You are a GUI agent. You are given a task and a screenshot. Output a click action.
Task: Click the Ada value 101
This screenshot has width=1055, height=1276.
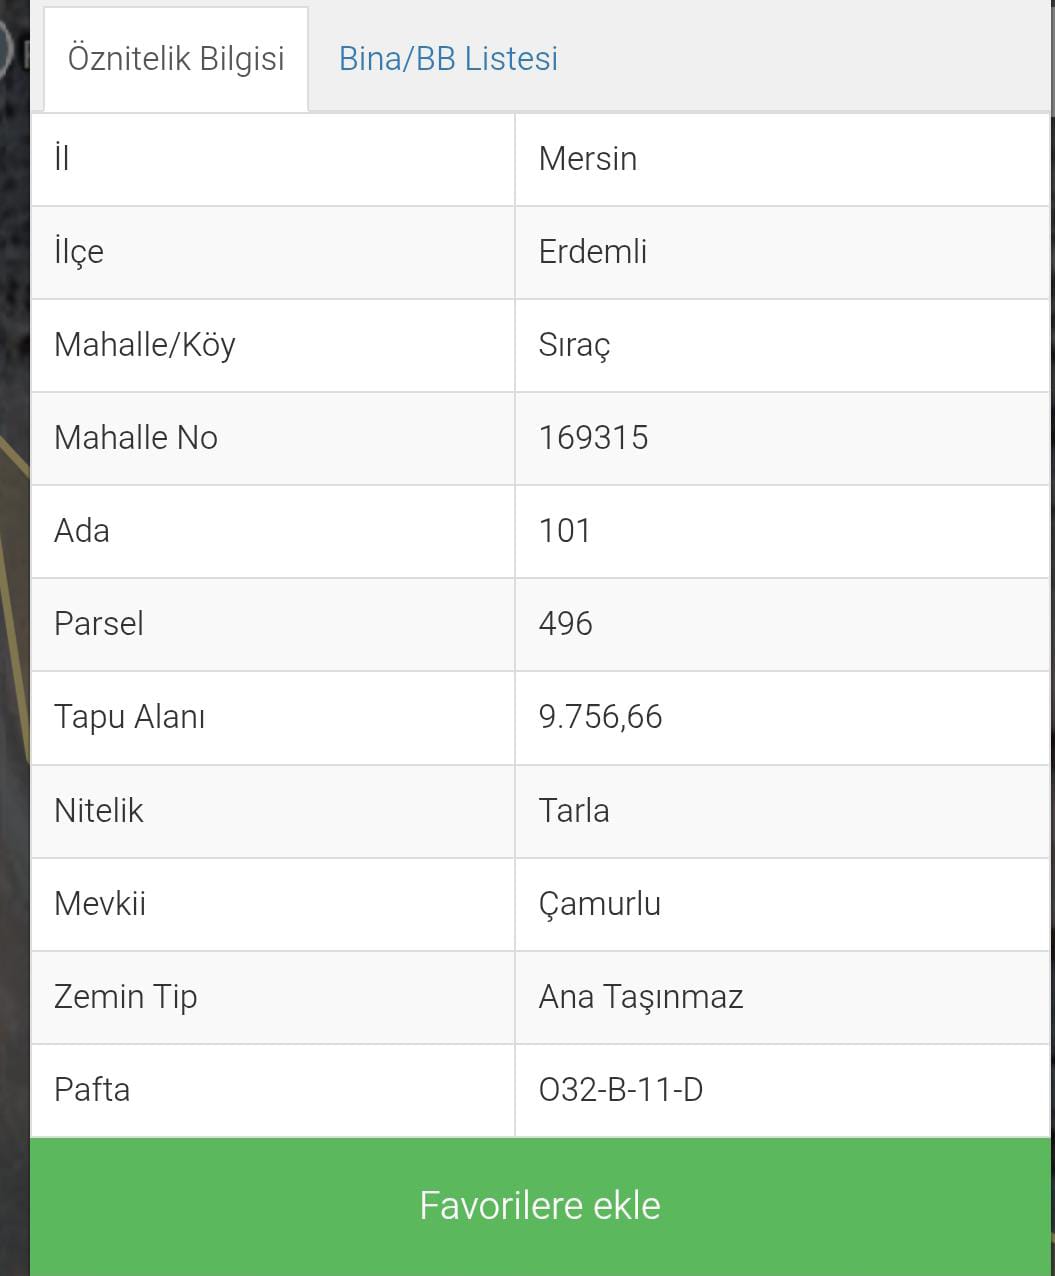pos(782,531)
